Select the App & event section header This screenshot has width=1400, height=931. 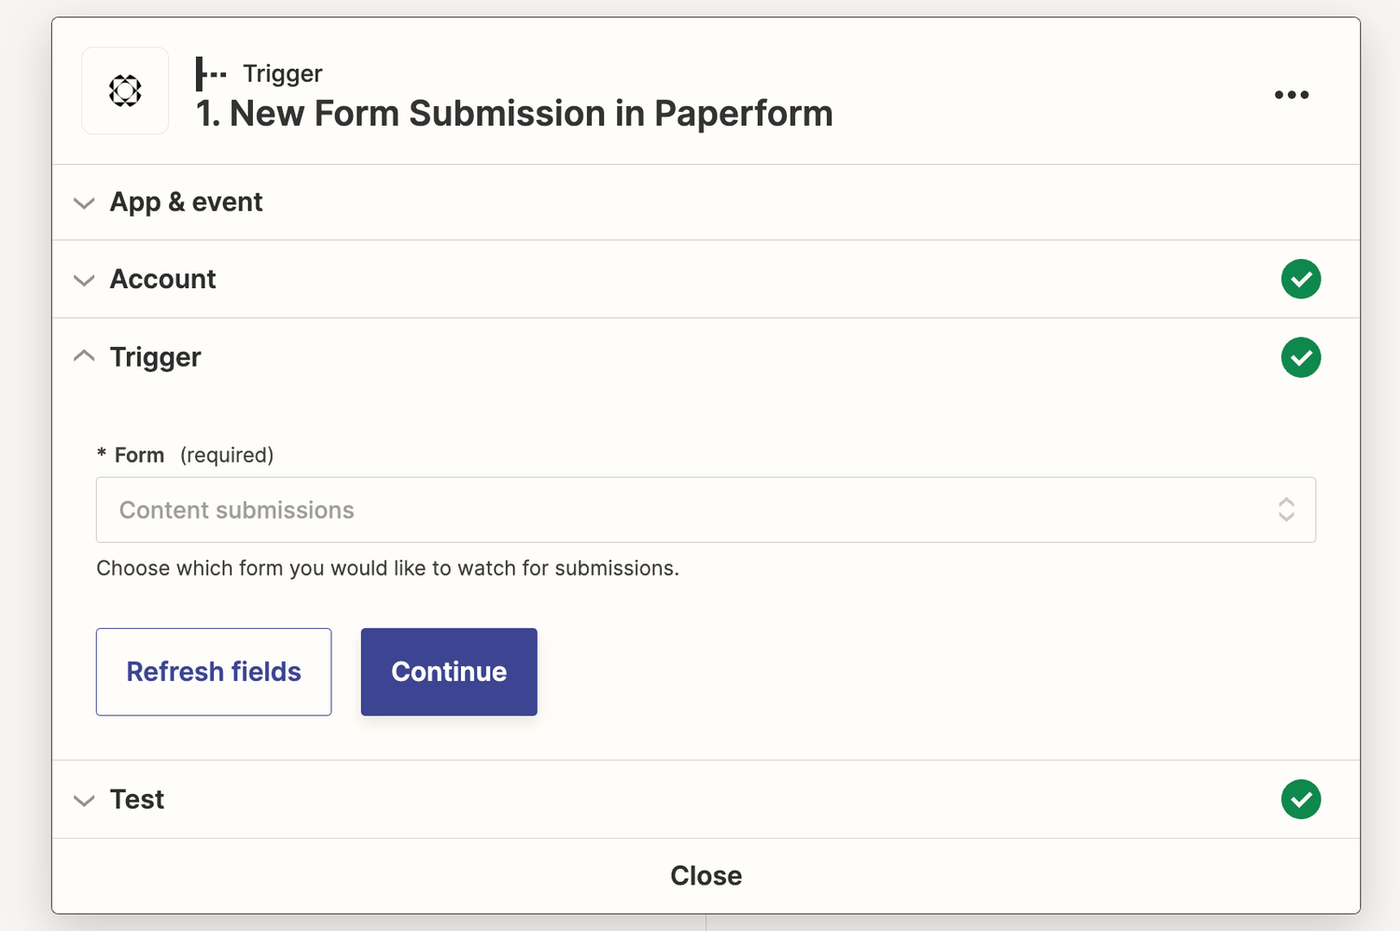click(x=186, y=202)
